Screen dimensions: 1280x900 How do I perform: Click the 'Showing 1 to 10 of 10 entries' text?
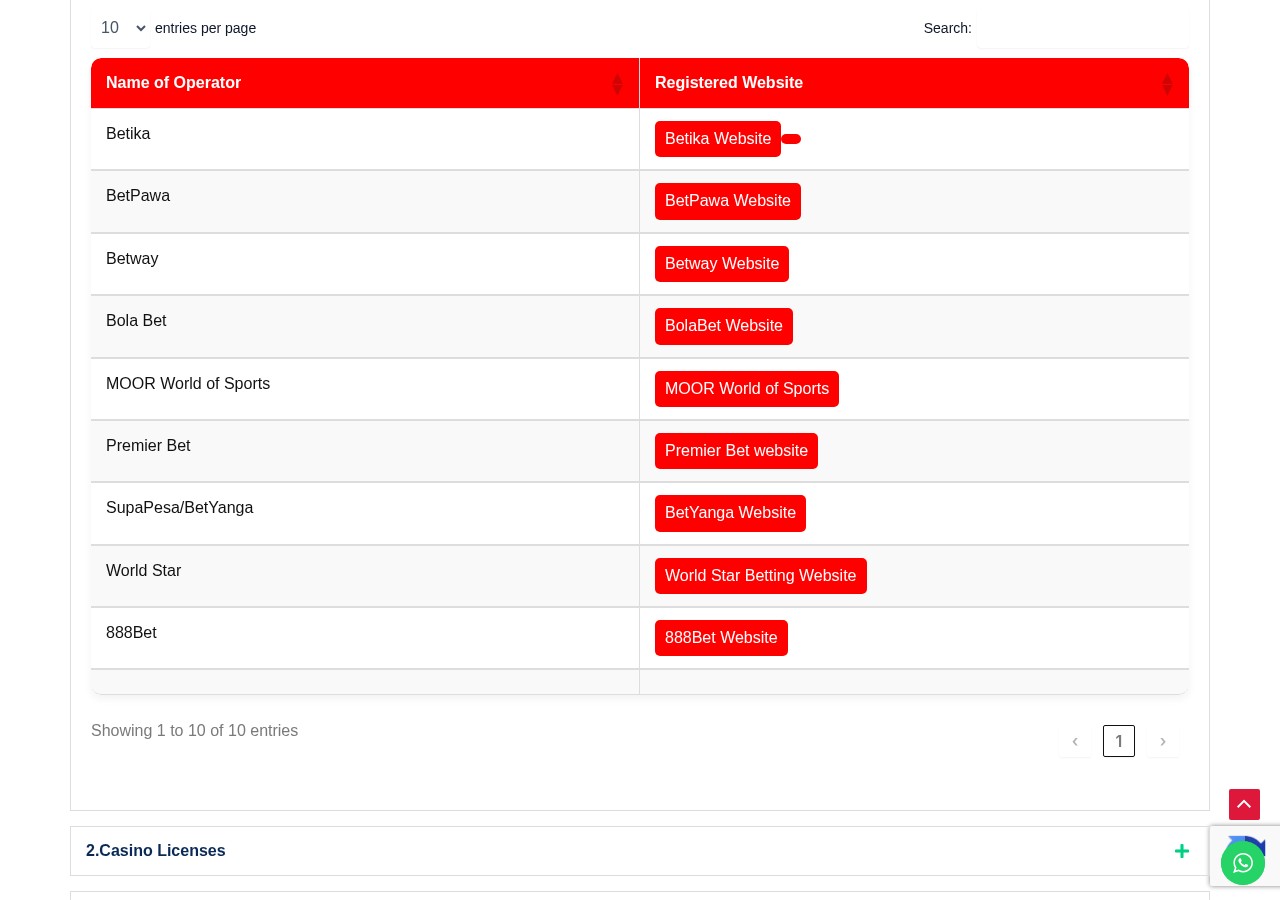tap(195, 731)
